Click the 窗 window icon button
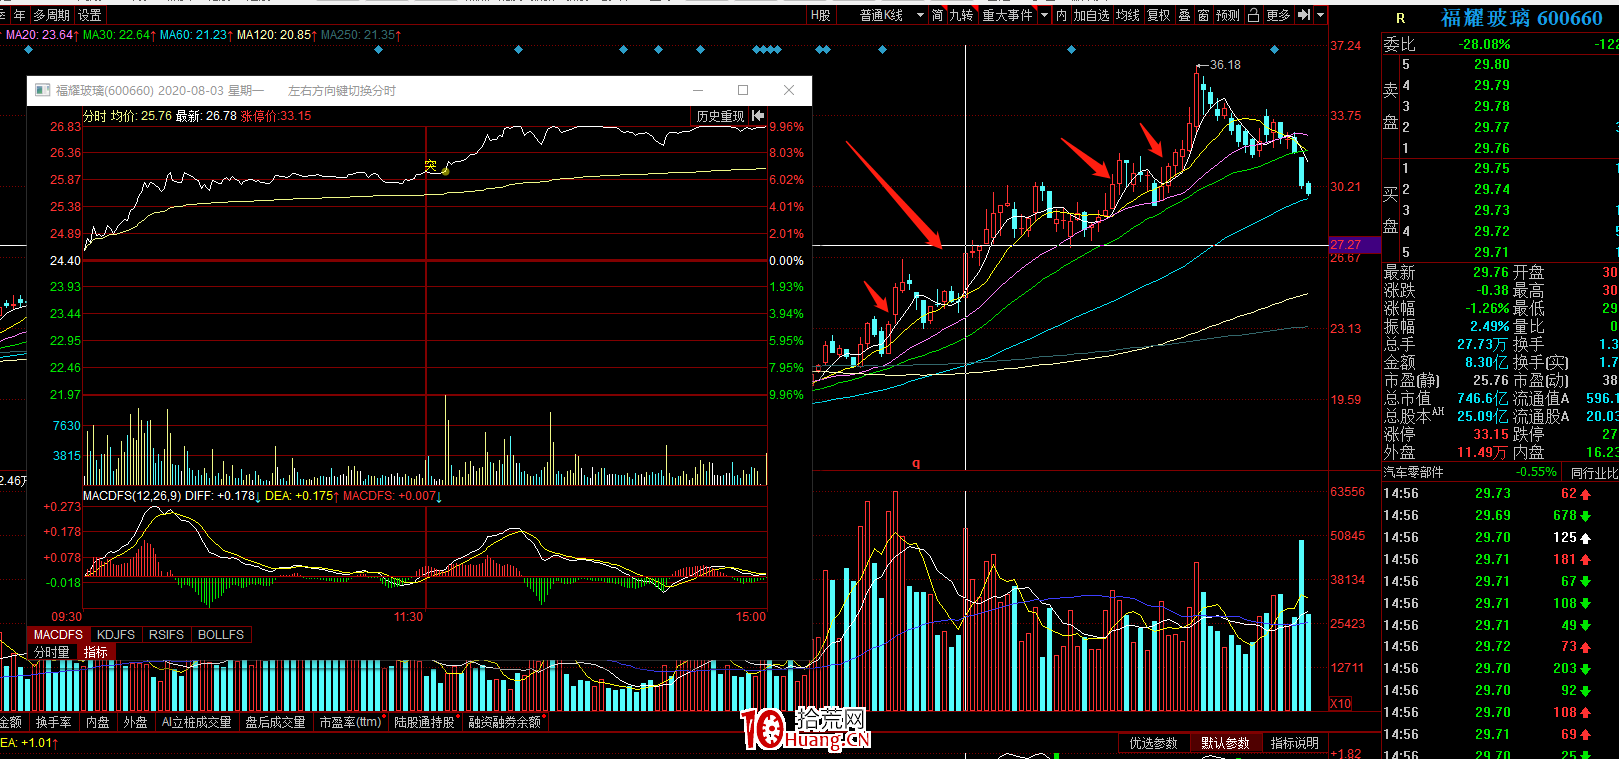Image resolution: width=1619 pixels, height=759 pixels. (x=1203, y=15)
